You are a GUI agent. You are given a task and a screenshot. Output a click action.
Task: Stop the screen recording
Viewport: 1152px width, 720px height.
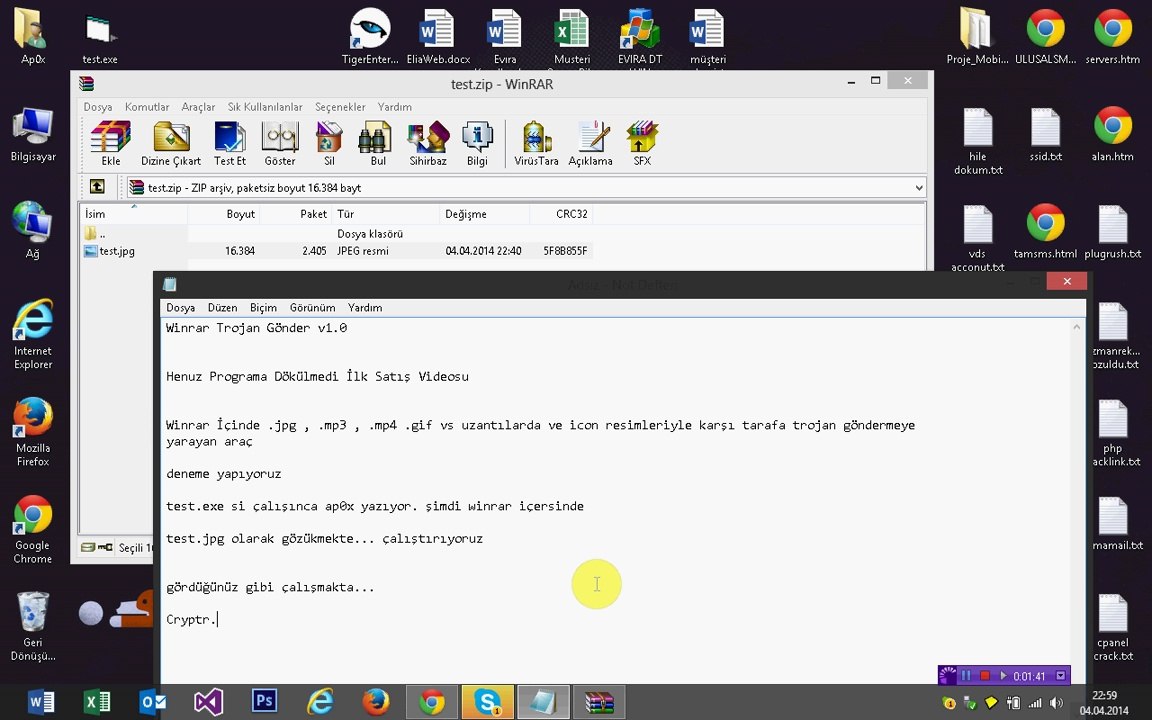coord(985,675)
